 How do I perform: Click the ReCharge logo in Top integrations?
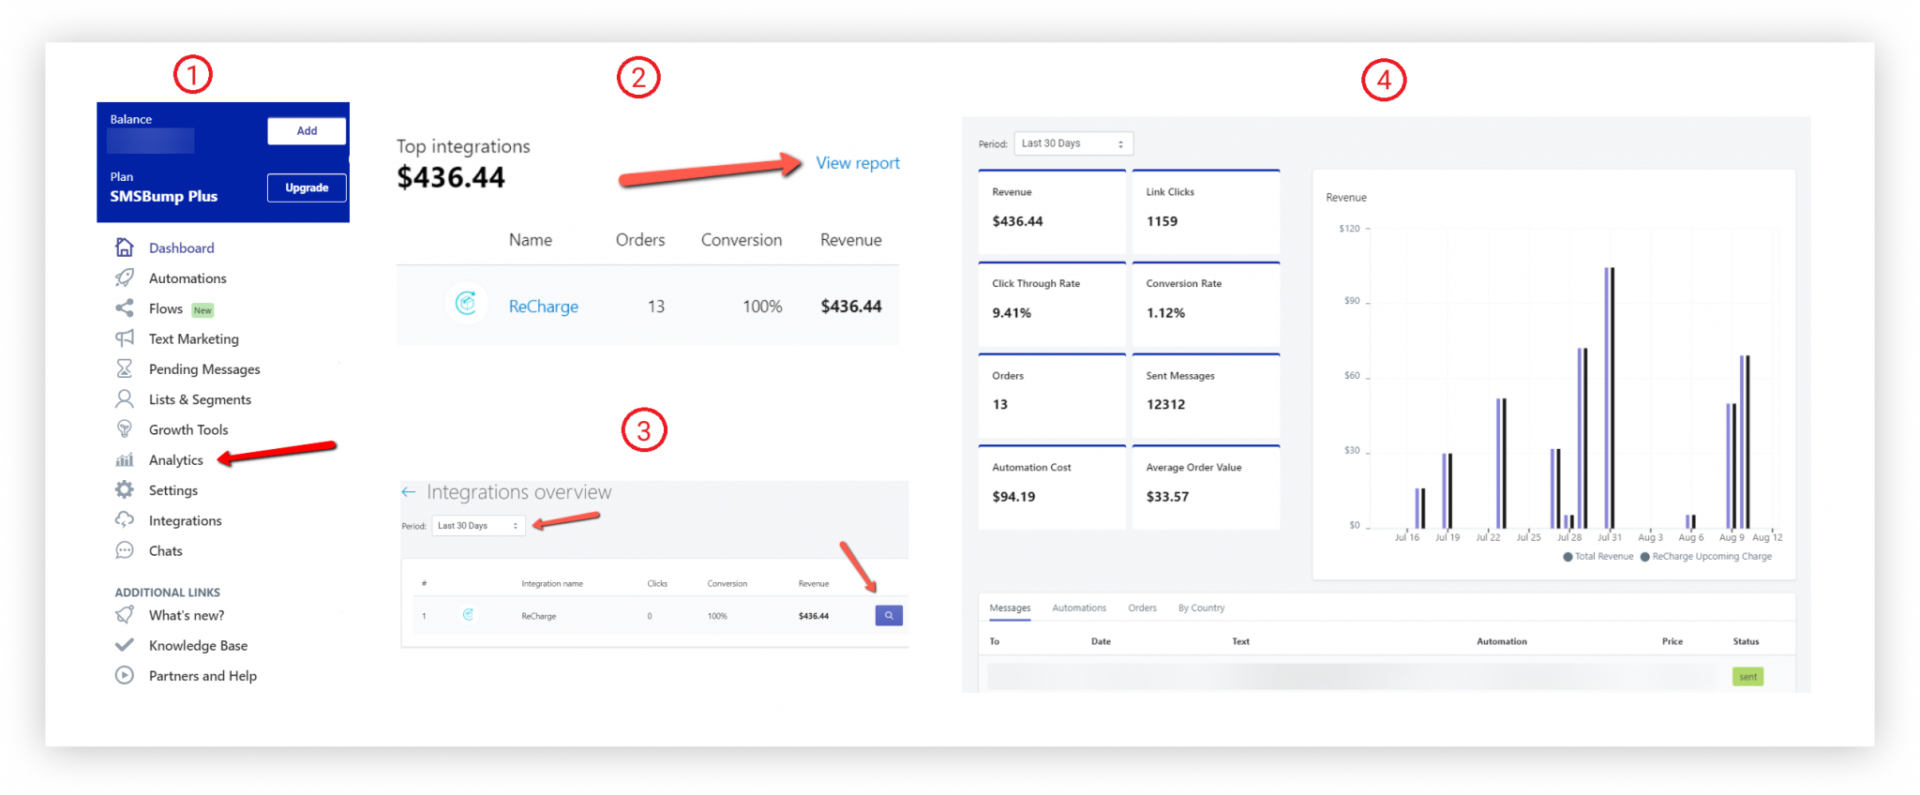point(466,303)
